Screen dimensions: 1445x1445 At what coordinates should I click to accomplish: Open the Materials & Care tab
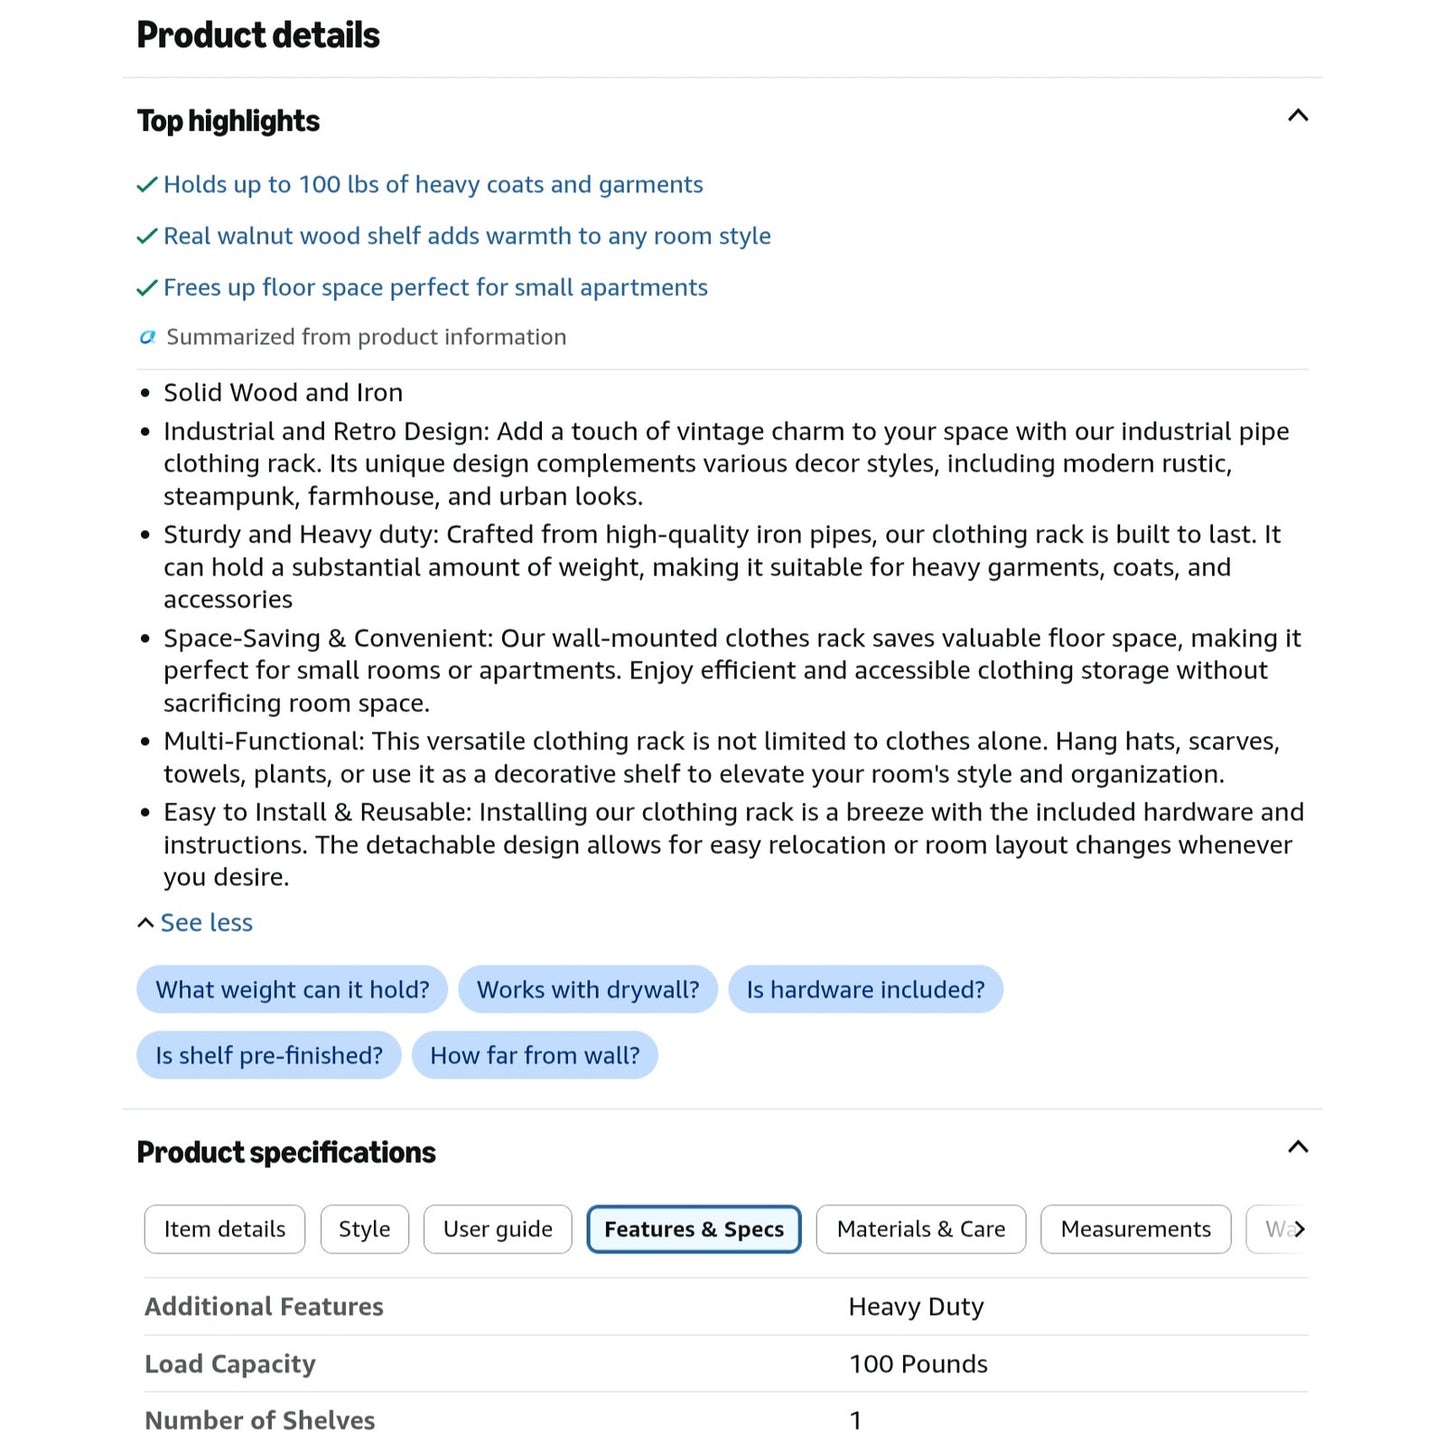pyautogui.click(x=921, y=1229)
